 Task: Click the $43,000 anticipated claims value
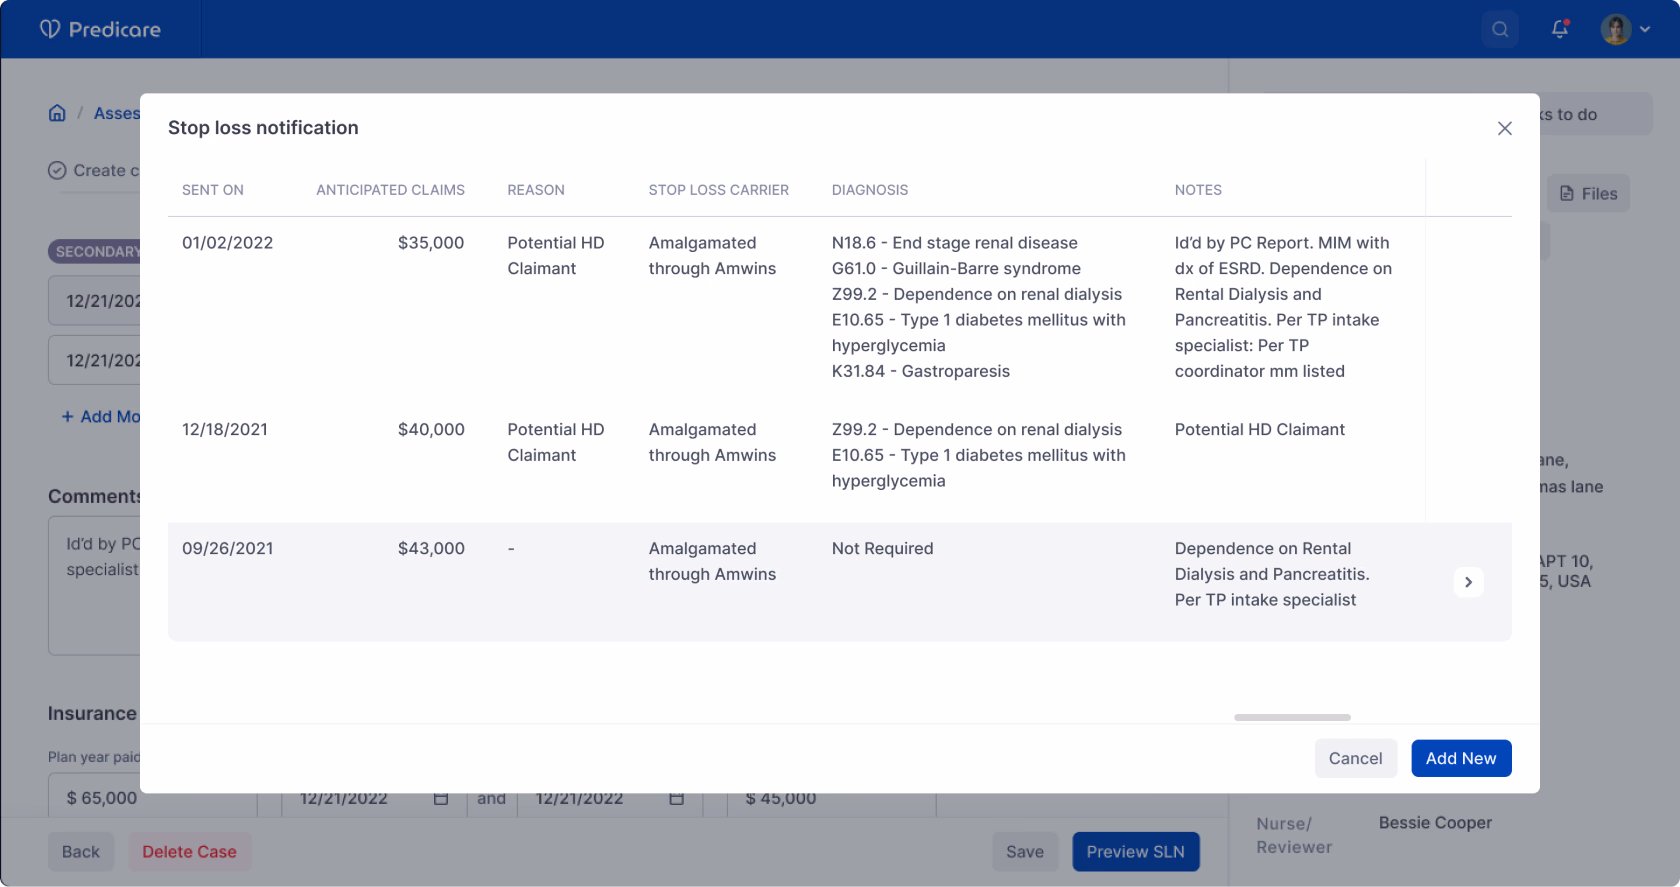pos(431,549)
